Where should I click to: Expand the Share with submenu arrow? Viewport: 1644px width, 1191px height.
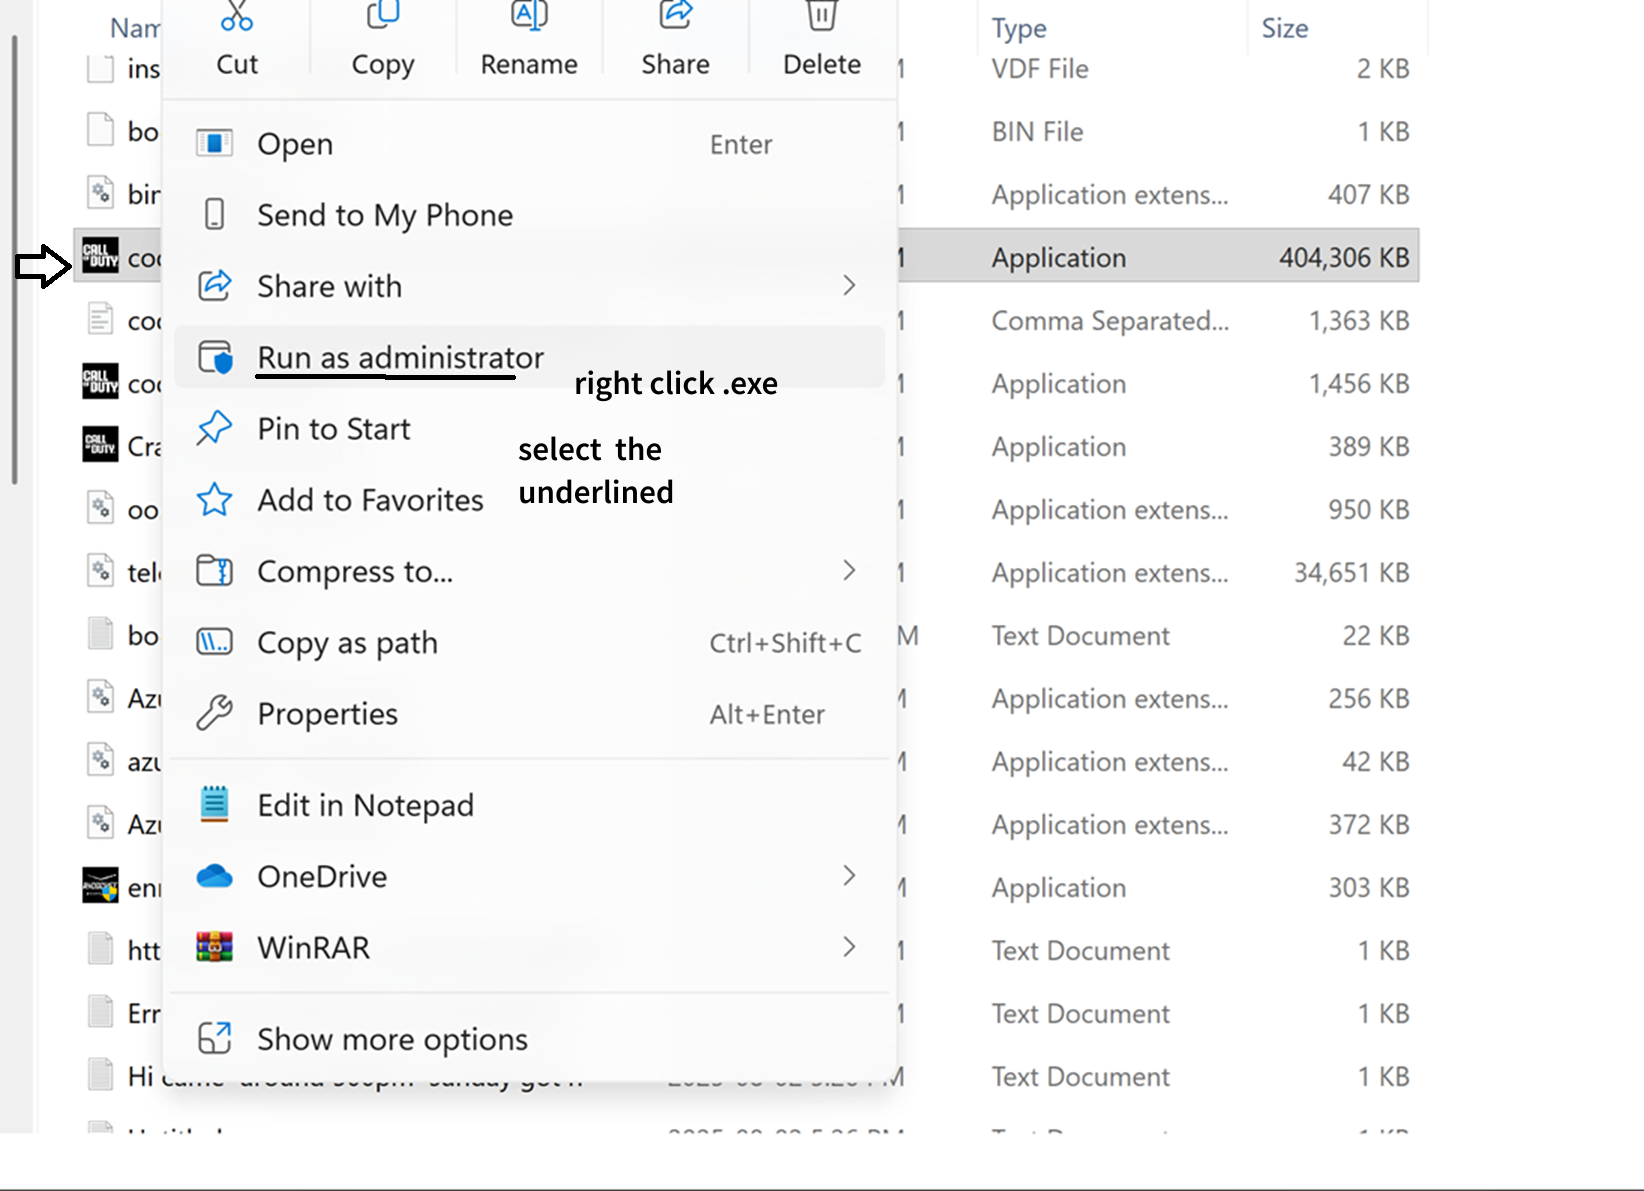[x=849, y=286]
